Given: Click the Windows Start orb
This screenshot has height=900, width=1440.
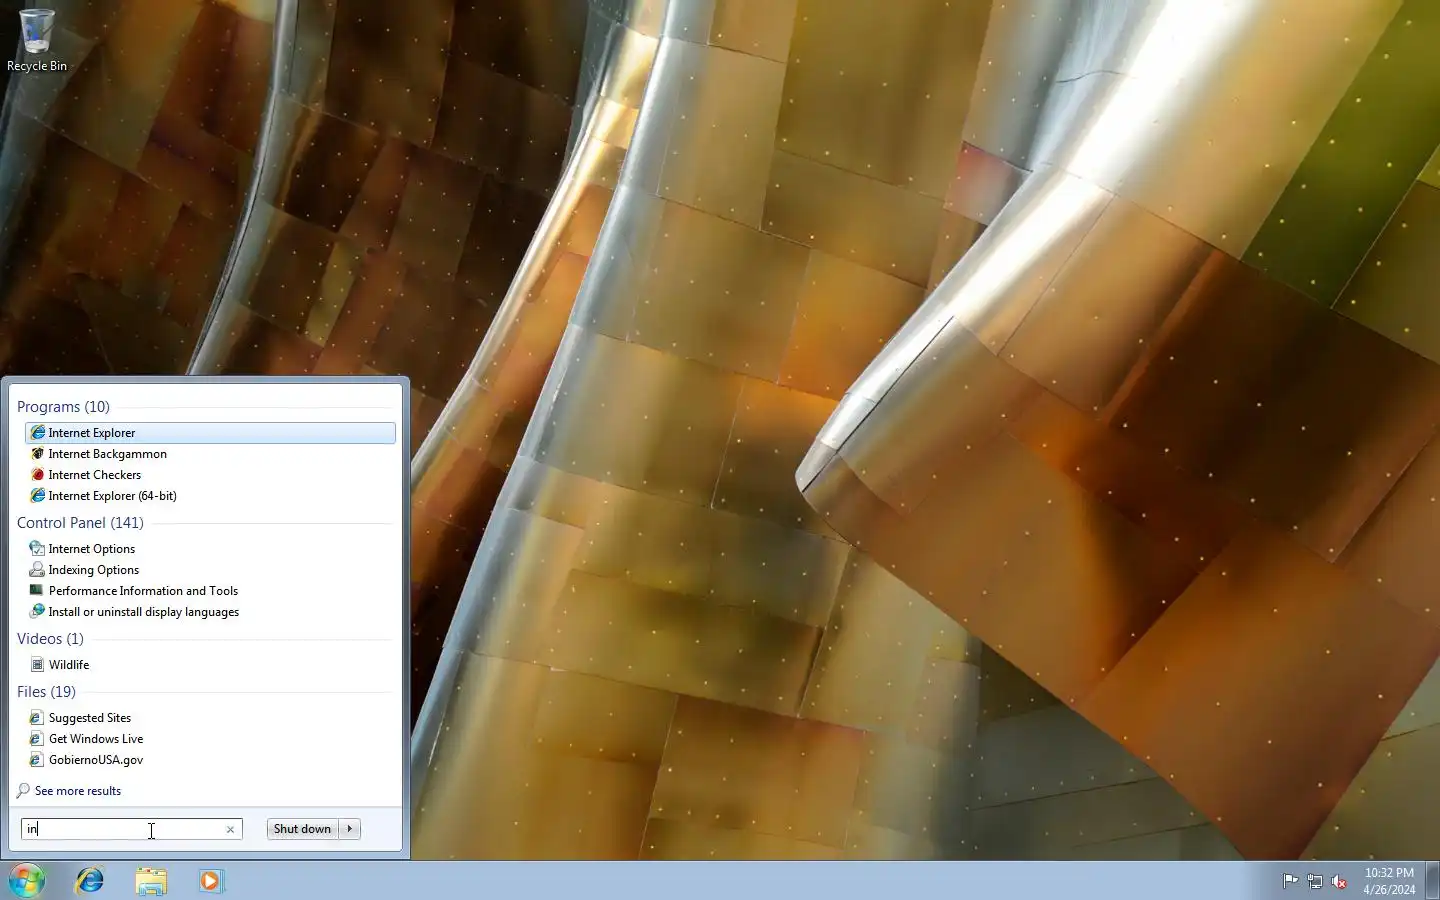Looking at the screenshot, I should 27,881.
